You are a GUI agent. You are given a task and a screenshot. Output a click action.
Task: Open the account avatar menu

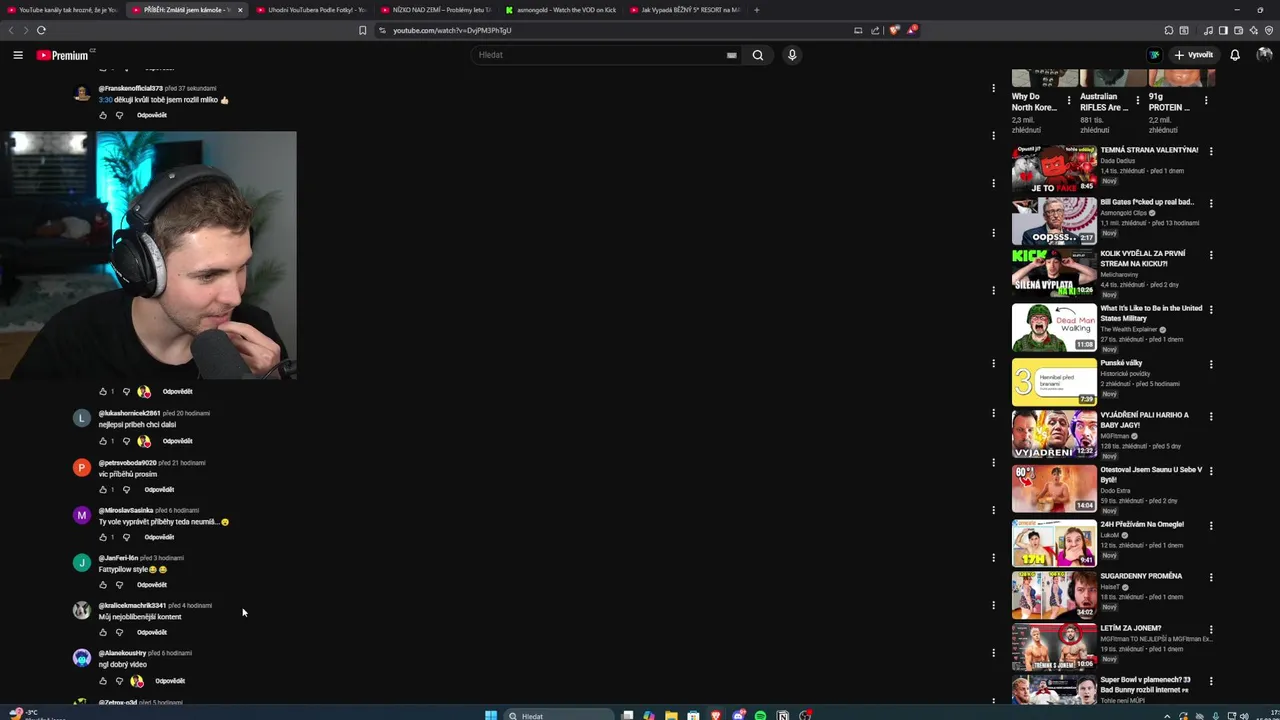click(x=1264, y=55)
